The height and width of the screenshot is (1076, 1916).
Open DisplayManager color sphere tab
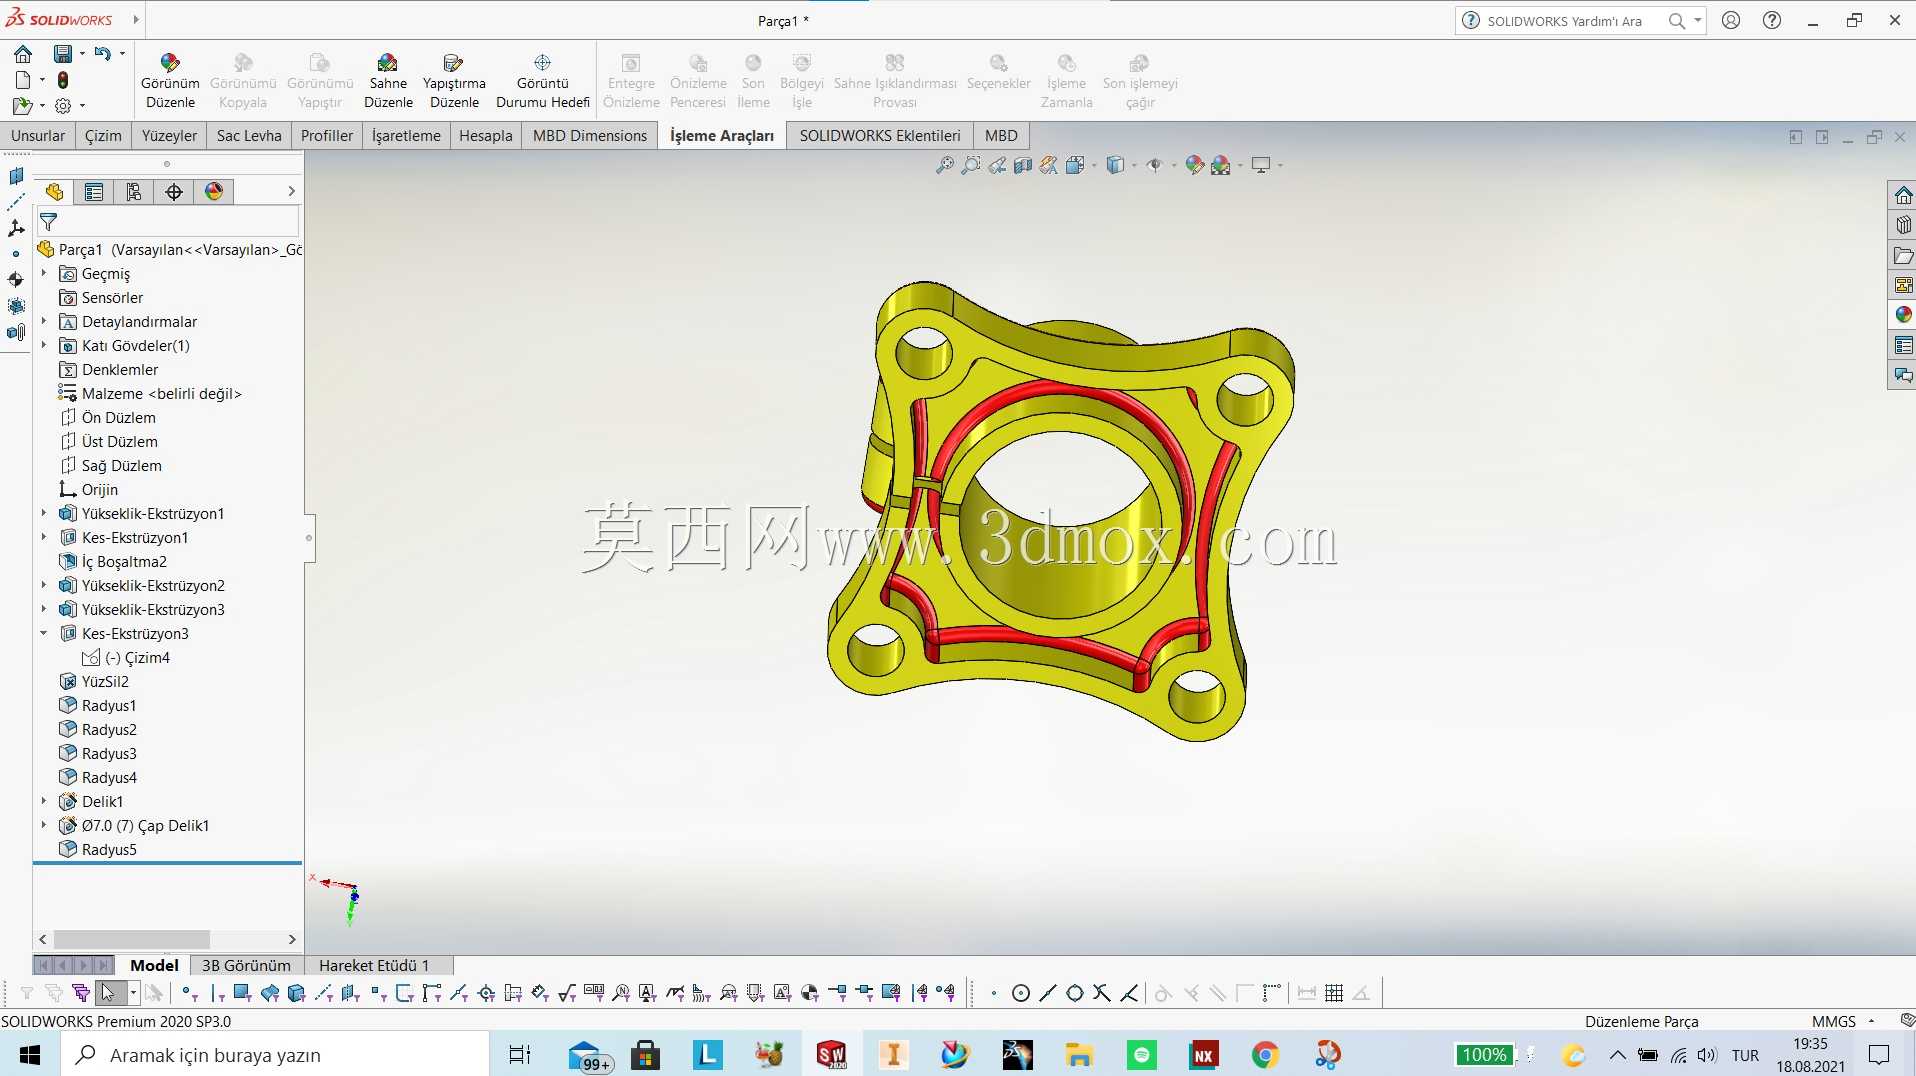click(214, 192)
